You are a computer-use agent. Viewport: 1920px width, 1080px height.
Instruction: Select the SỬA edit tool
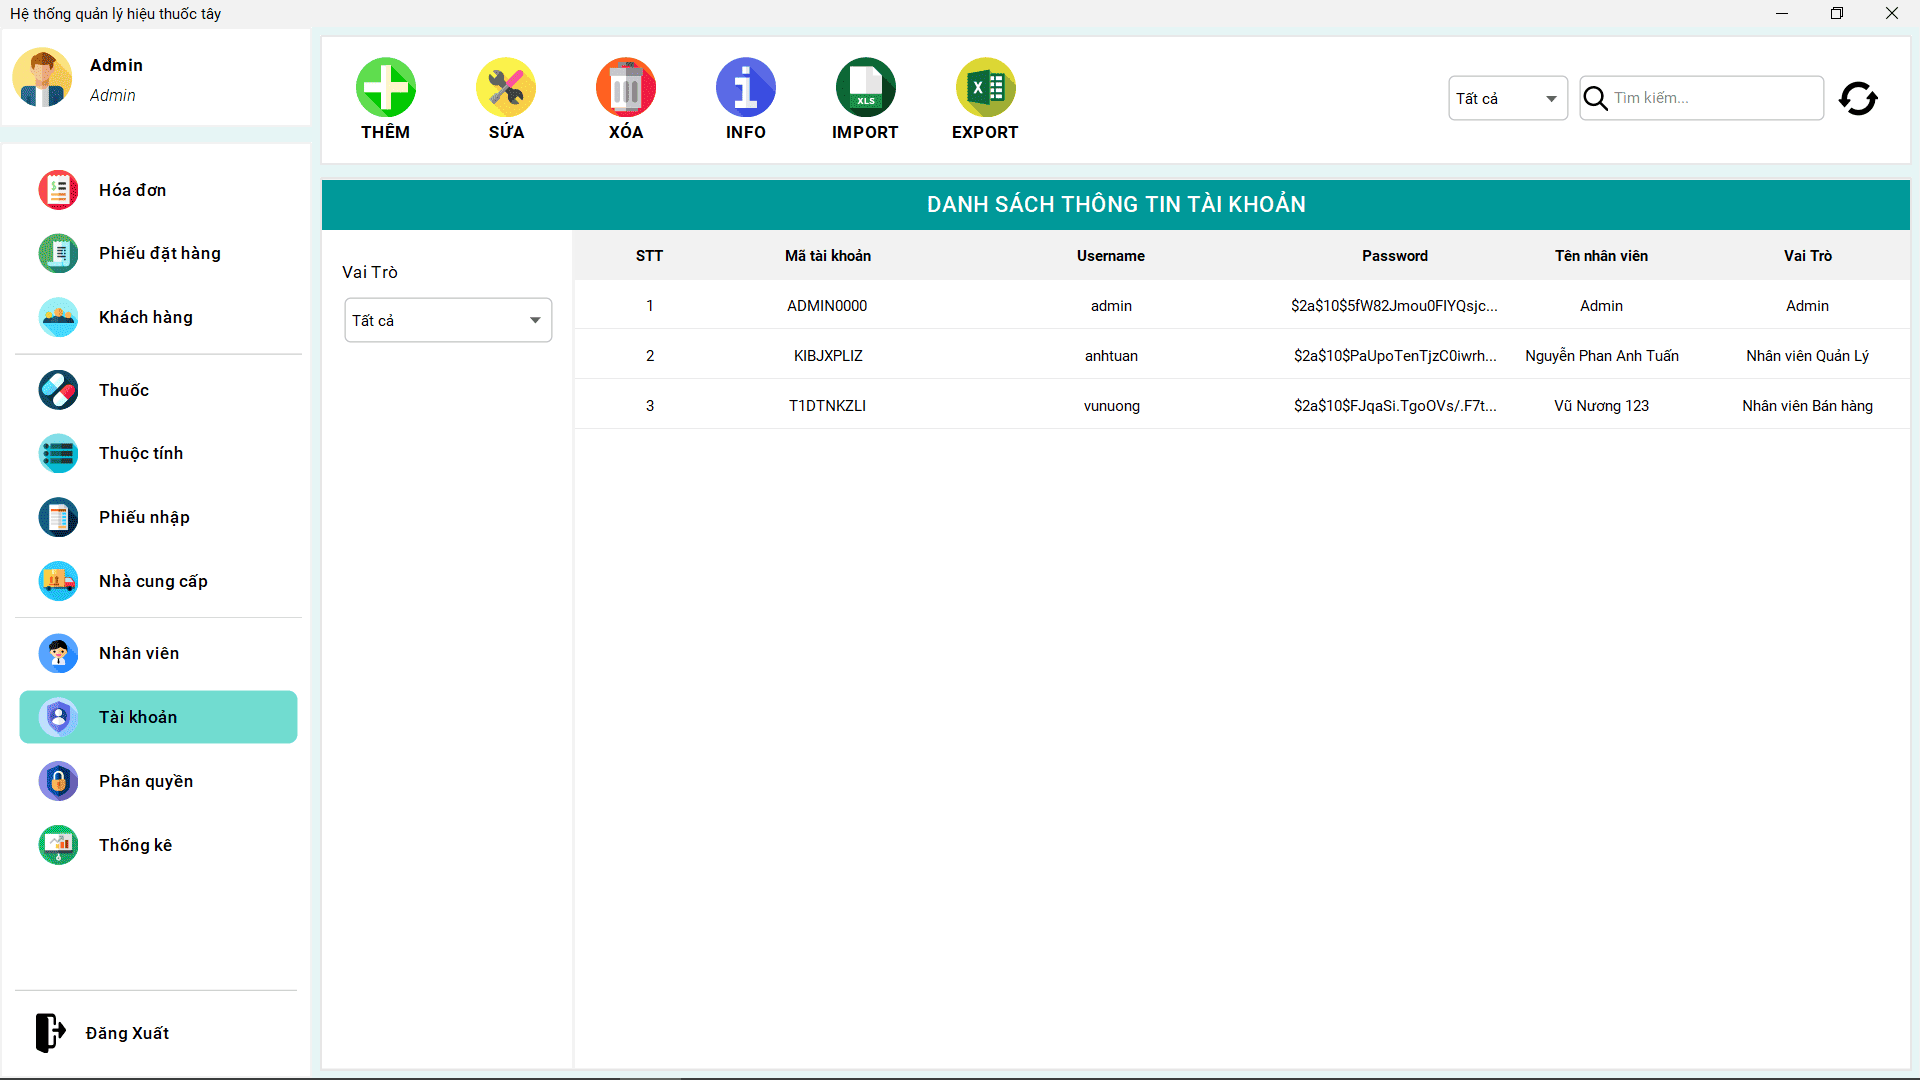[x=505, y=88]
